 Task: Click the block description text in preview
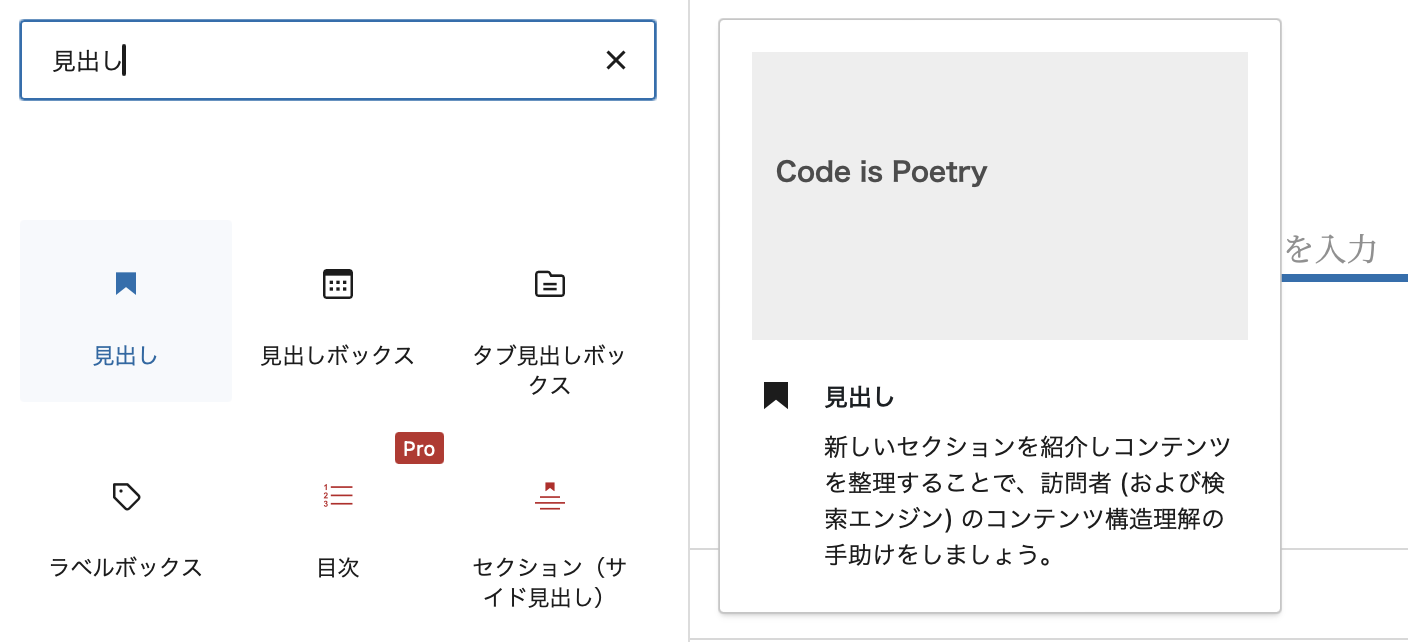tap(1027, 500)
